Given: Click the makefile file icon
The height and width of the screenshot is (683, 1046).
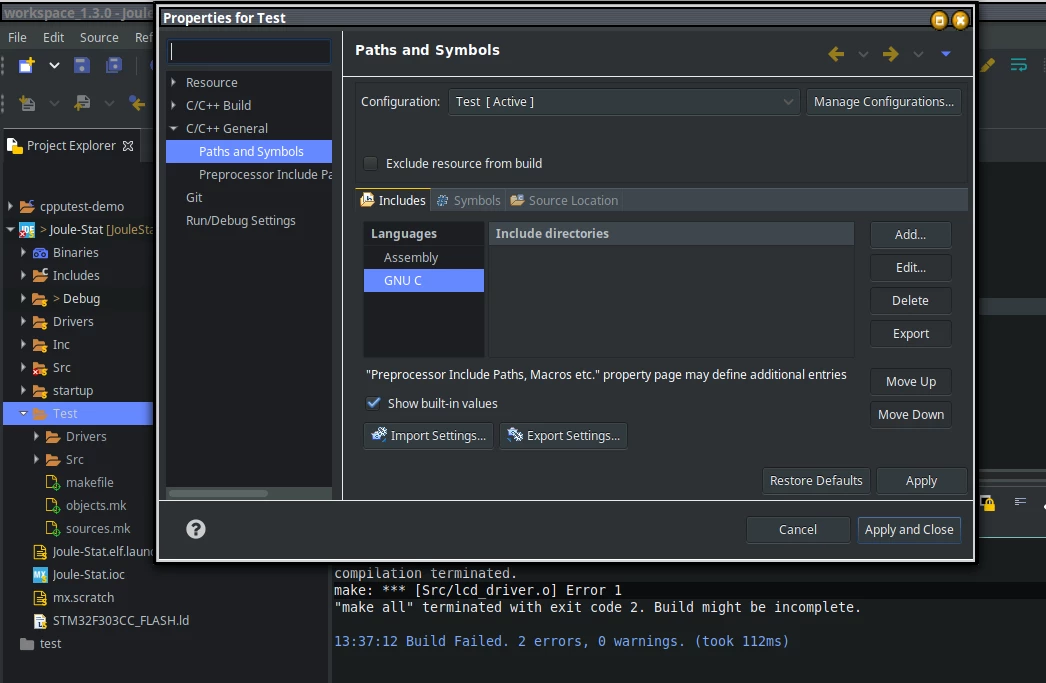Looking at the screenshot, I should 53,482.
